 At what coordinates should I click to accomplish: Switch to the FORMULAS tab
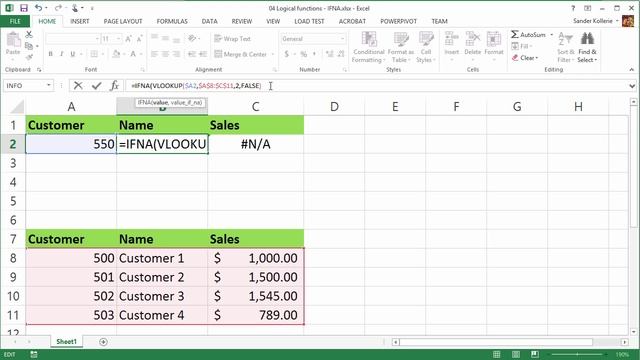point(172,21)
